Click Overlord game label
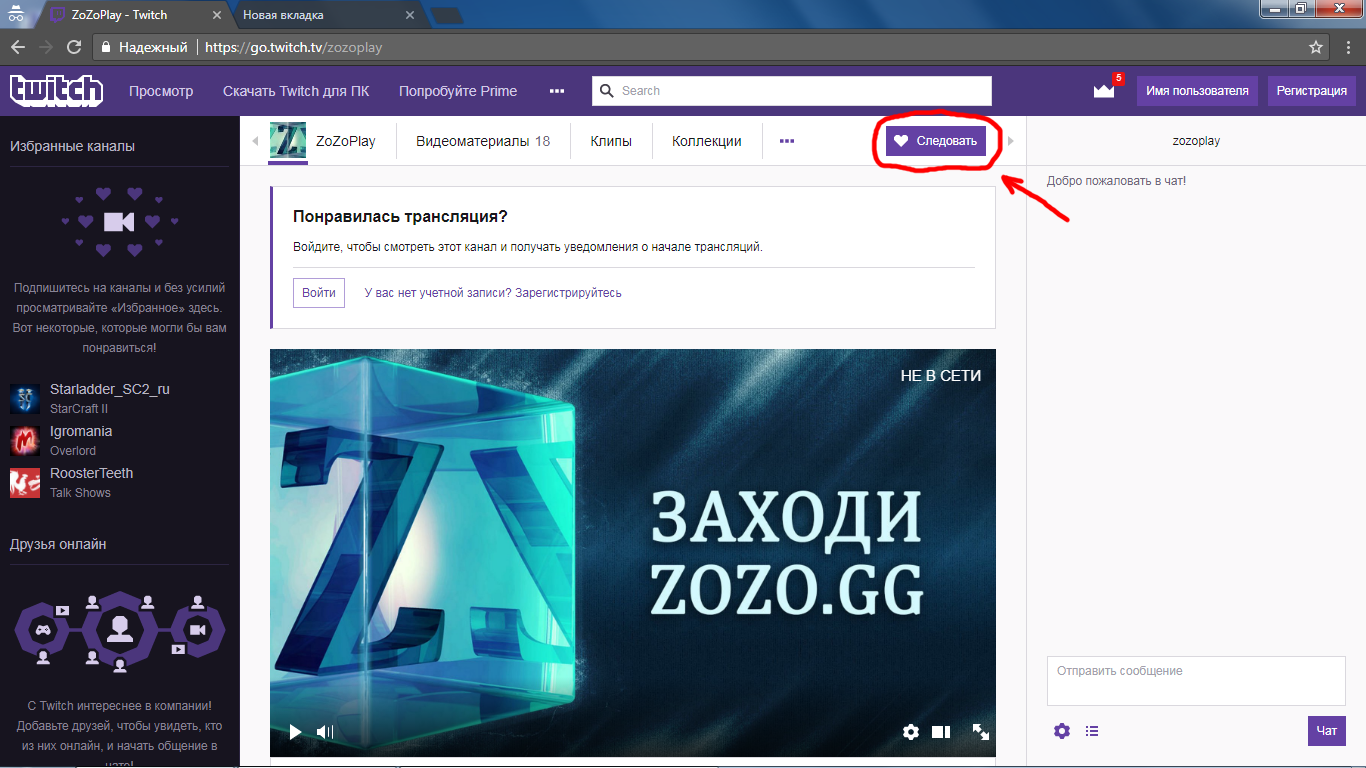 (x=73, y=451)
